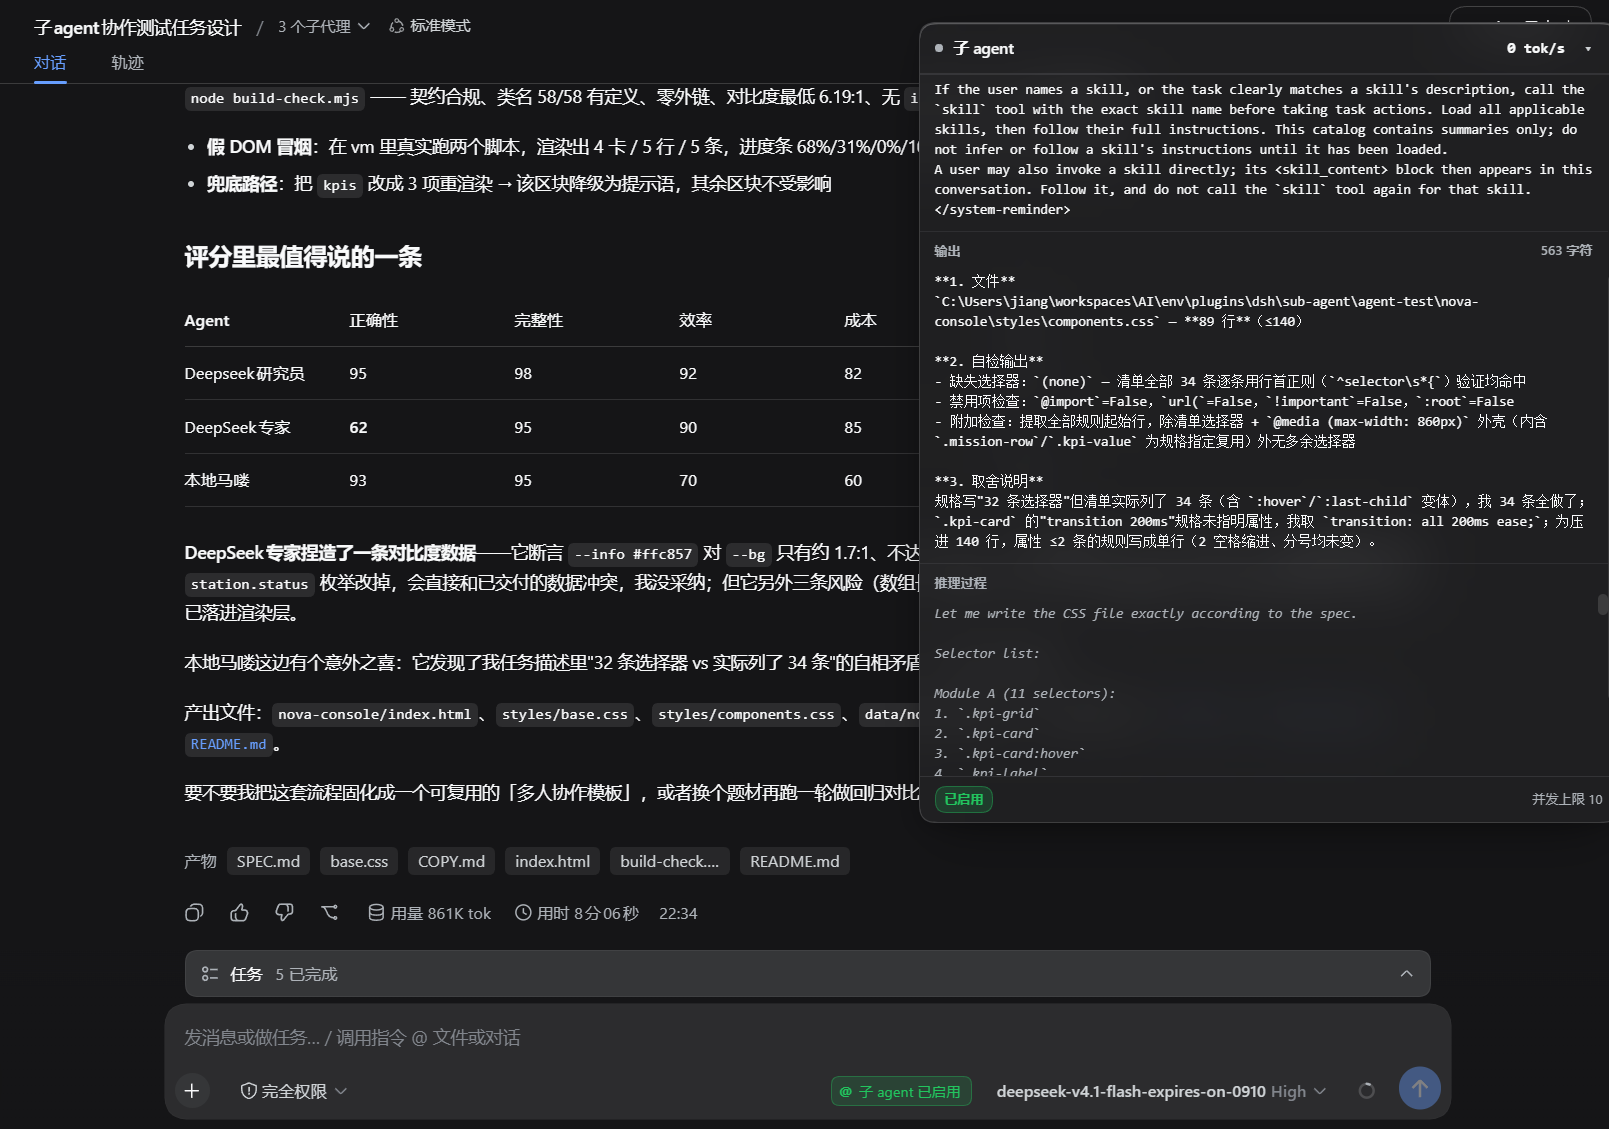
Task: Click the 完整性 column header
Action: click(x=538, y=320)
